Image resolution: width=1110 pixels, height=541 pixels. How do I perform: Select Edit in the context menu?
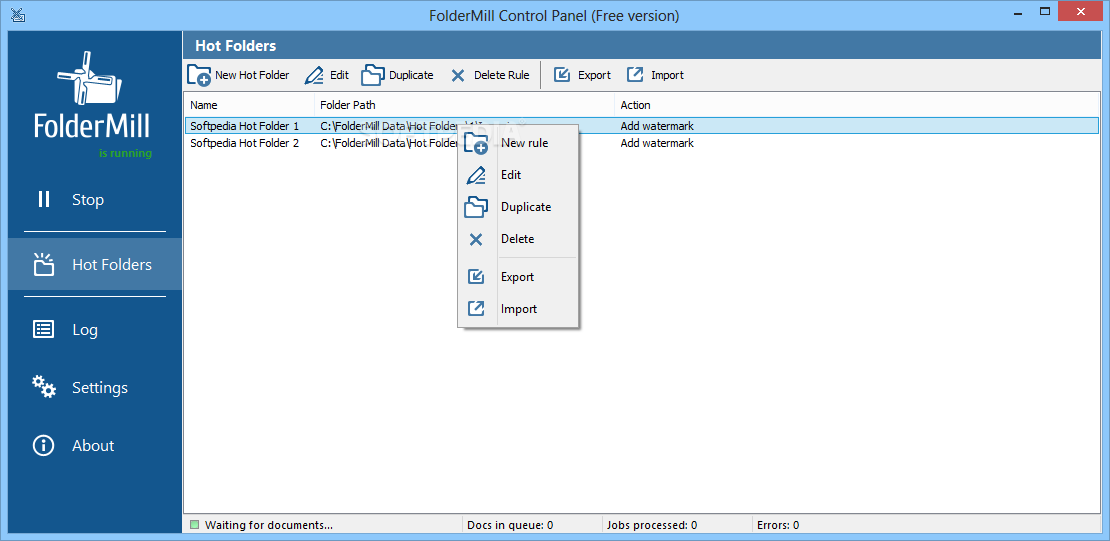point(511,175)
